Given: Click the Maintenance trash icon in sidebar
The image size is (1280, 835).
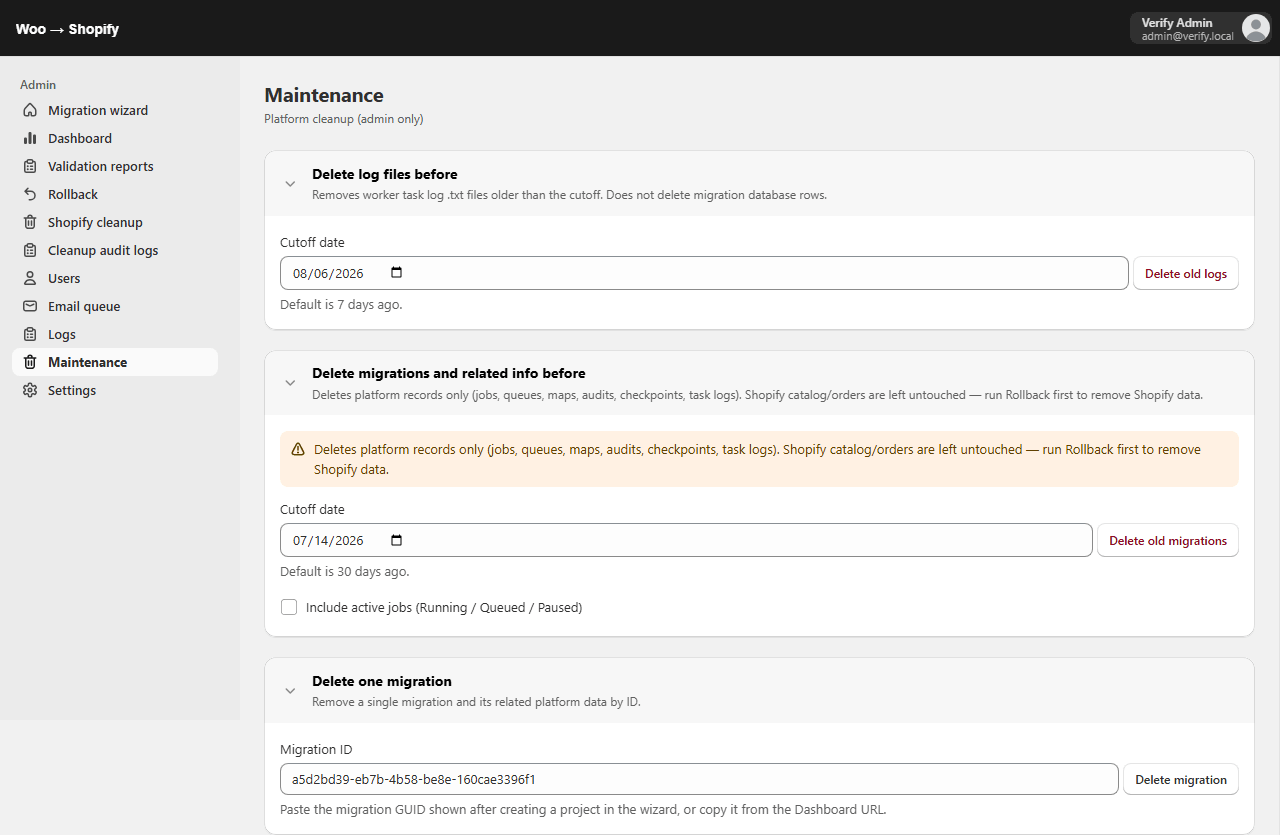Looking at the screenshot, I should [x=30, y=363].
